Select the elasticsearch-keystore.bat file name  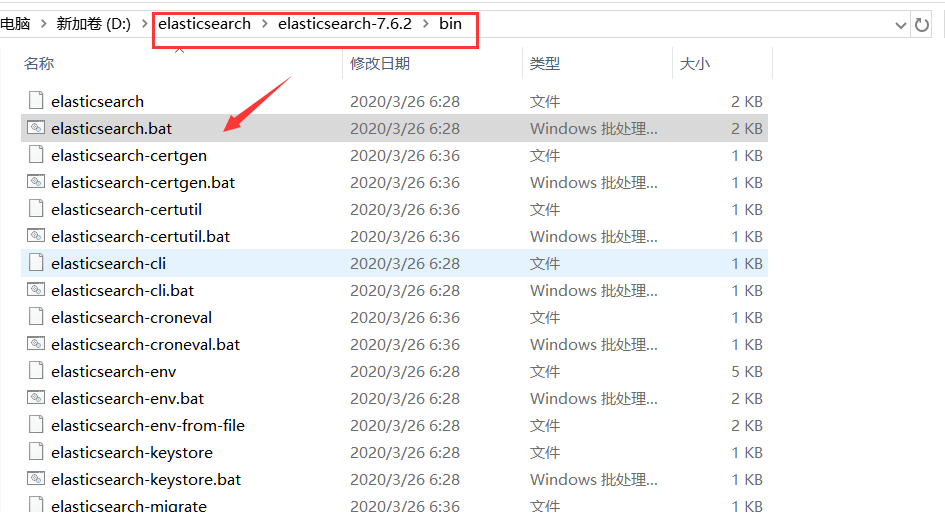point(146,480)
